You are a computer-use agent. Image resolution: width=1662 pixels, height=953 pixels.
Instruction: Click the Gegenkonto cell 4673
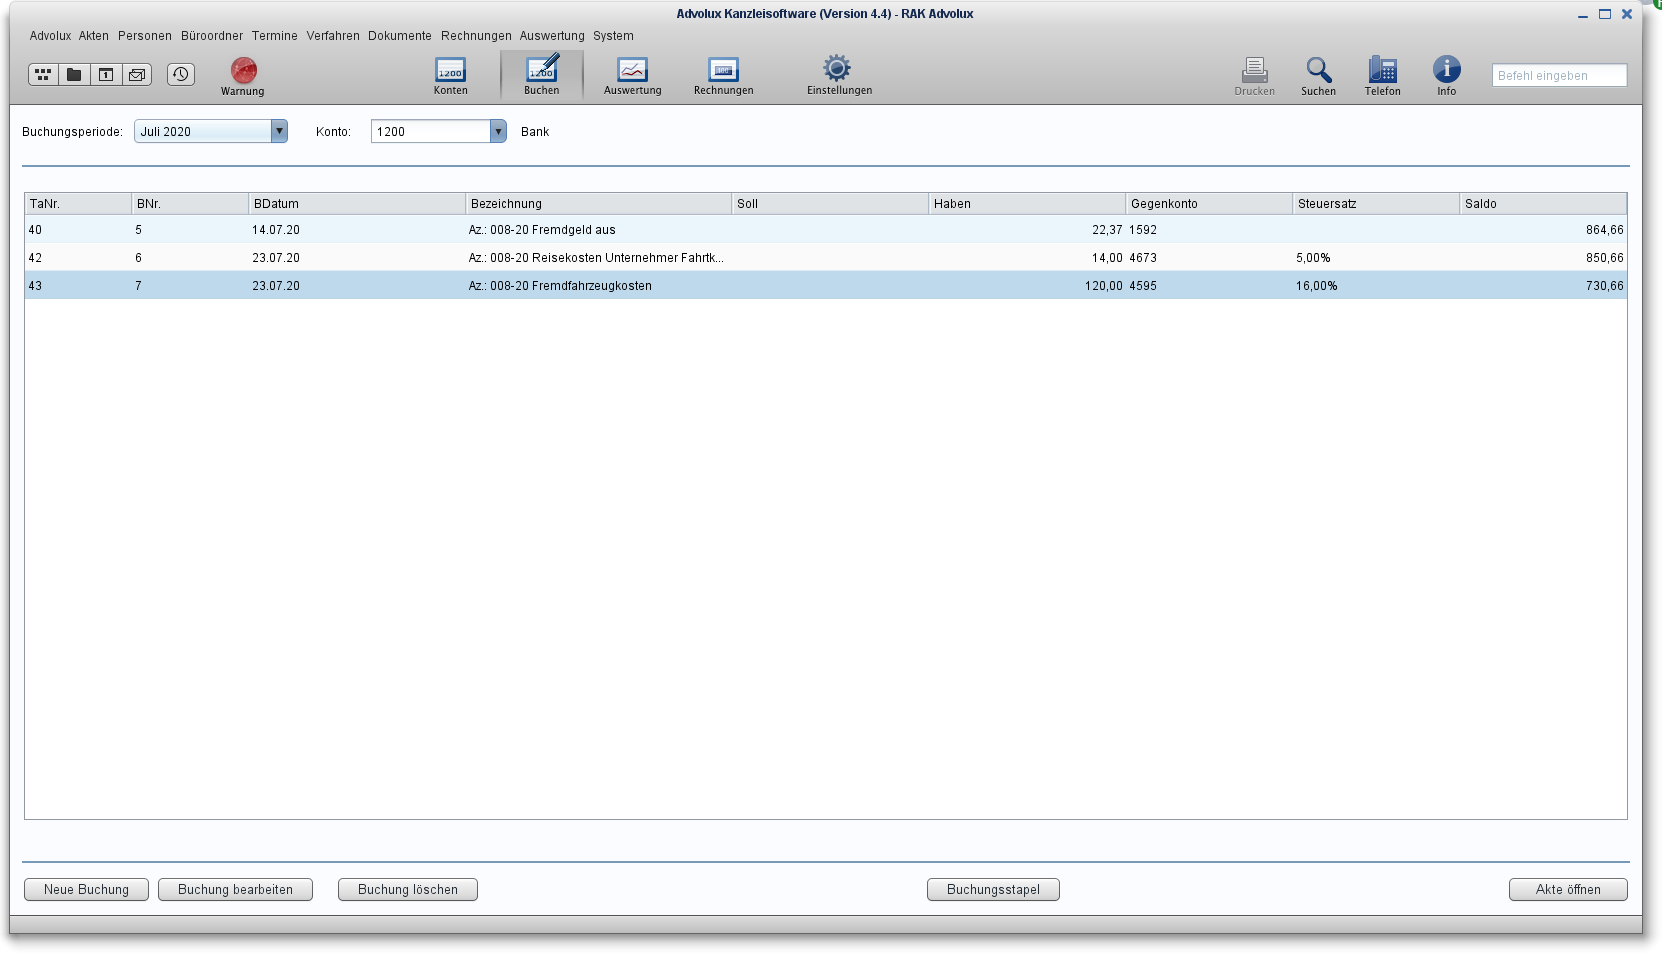point(1143,258)
